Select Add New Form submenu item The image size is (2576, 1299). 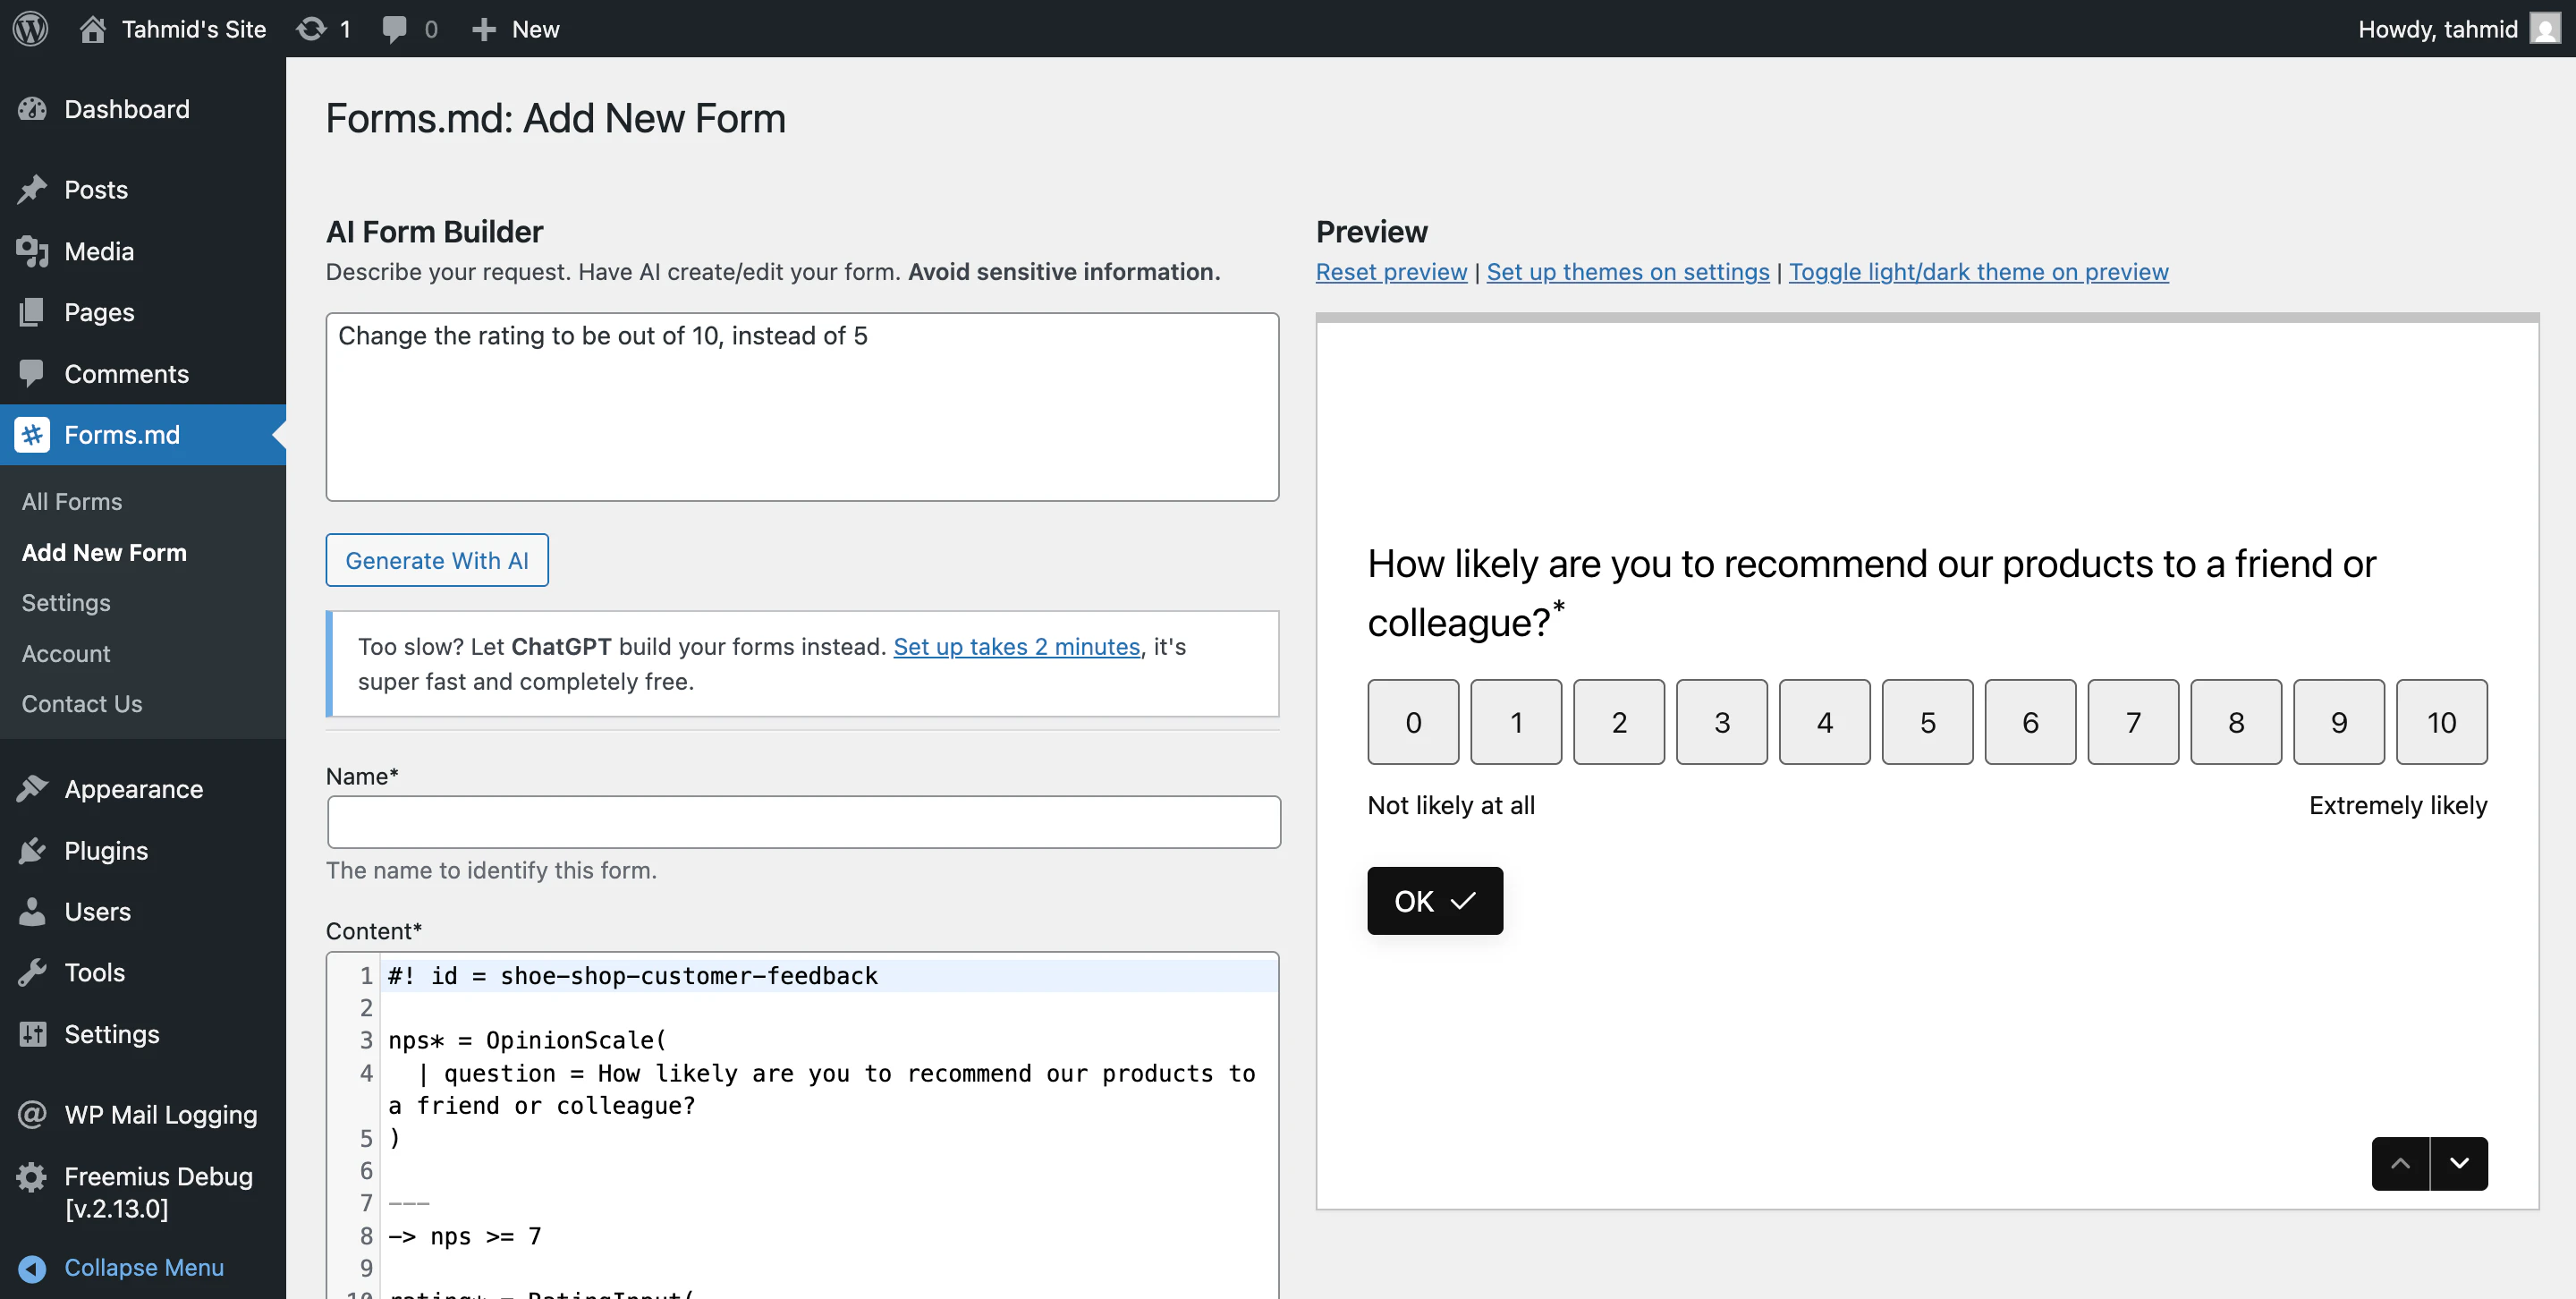(x=104, y=553)
